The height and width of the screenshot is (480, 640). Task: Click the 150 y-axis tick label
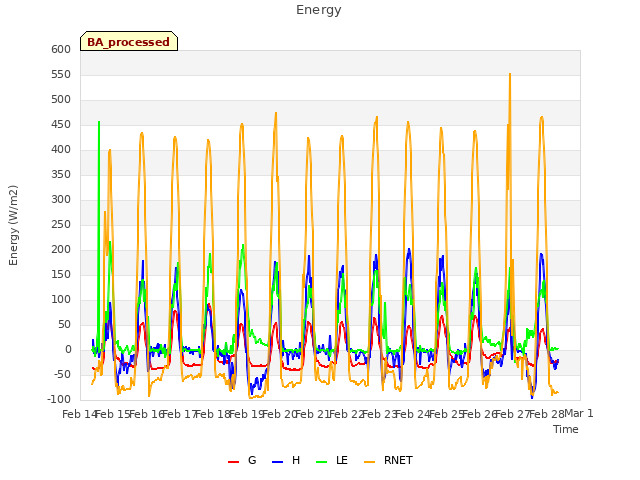click(x=61, y=274)
